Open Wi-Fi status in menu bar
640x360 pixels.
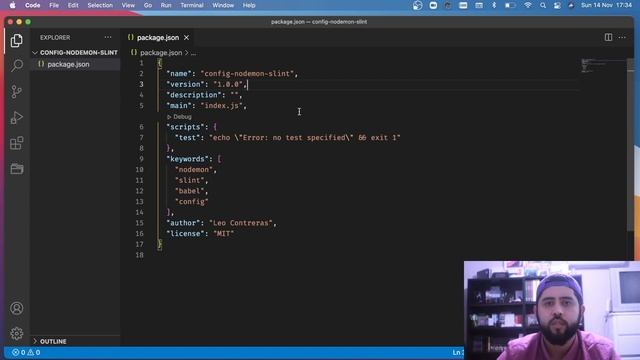[528, 5]
